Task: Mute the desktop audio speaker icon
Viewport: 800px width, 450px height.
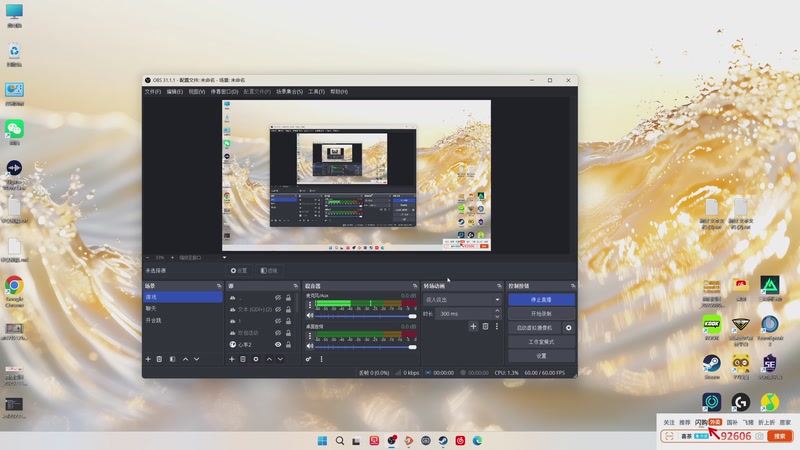Action: tap(310, 346)
